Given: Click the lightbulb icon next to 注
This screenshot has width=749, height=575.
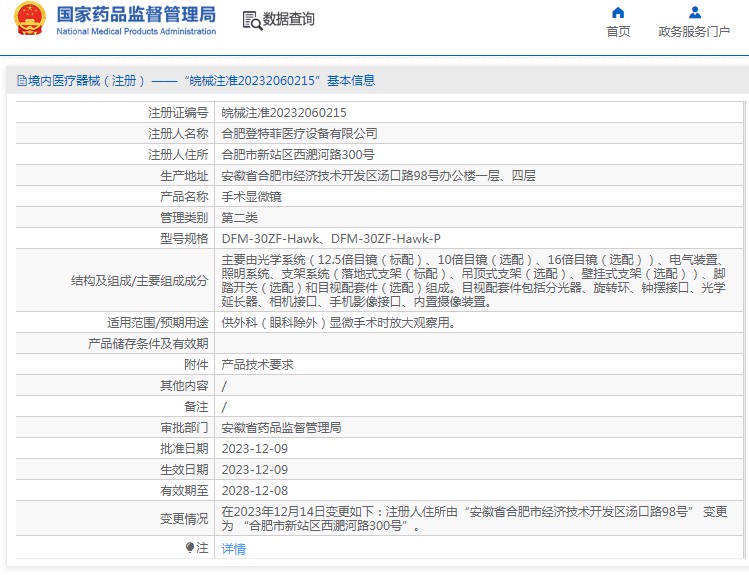Looking at the screenshot, I should click(x=189, y=548).
